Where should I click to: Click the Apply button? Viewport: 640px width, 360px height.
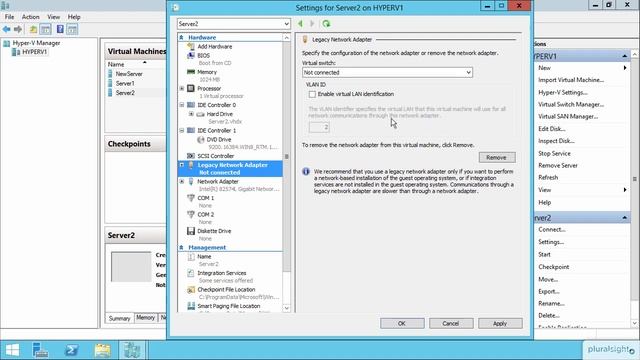pyautogui.click(x=500, y=323)
